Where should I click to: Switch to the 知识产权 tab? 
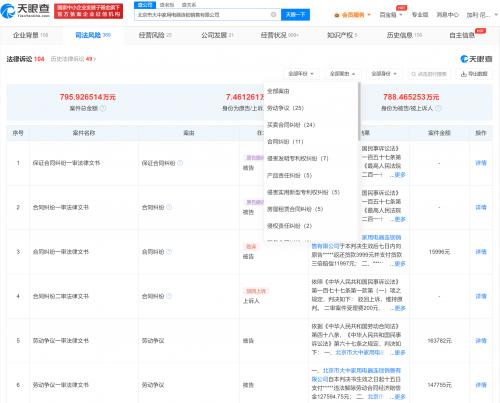tap(342, 35)
